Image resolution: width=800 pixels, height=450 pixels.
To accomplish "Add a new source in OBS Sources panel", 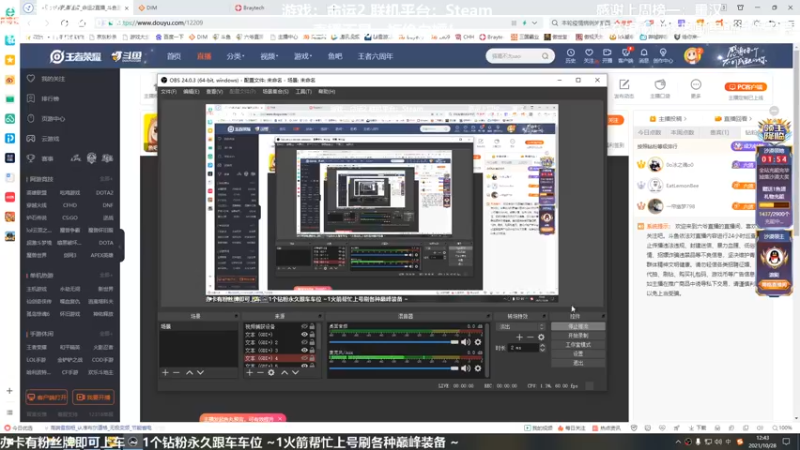I will [249, 373].
